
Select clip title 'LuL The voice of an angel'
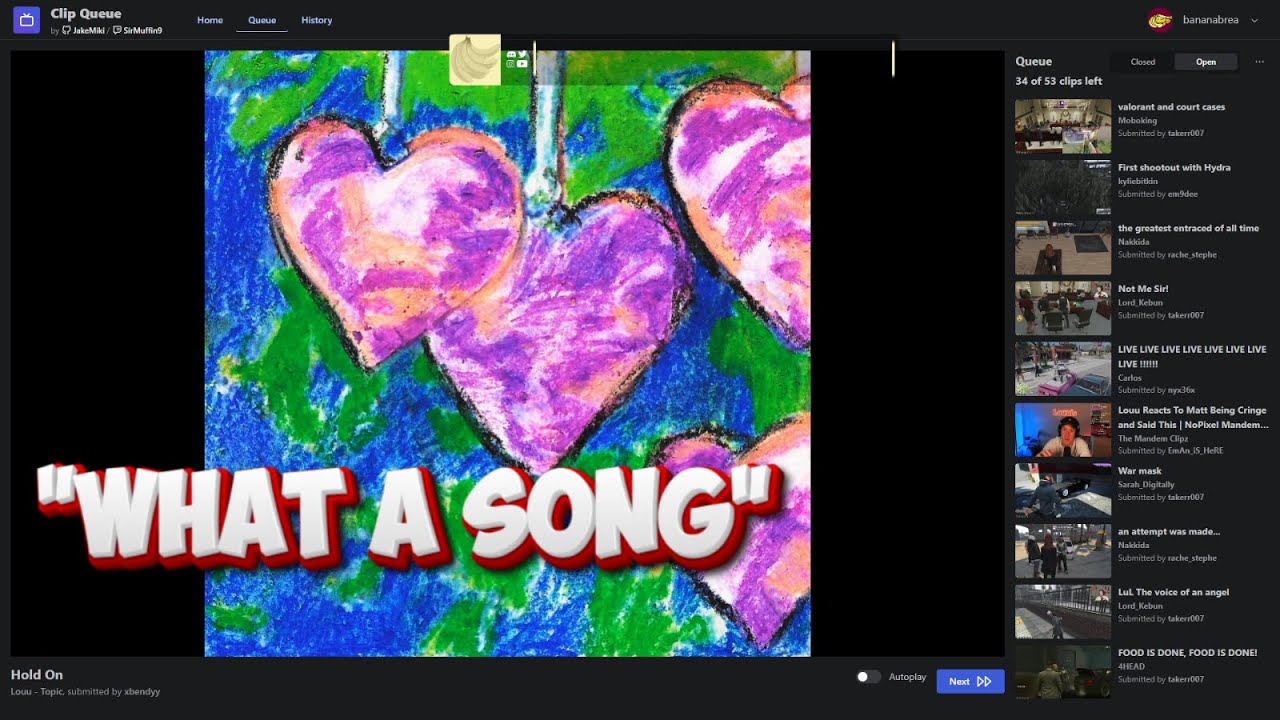(x=1173, y=592)
